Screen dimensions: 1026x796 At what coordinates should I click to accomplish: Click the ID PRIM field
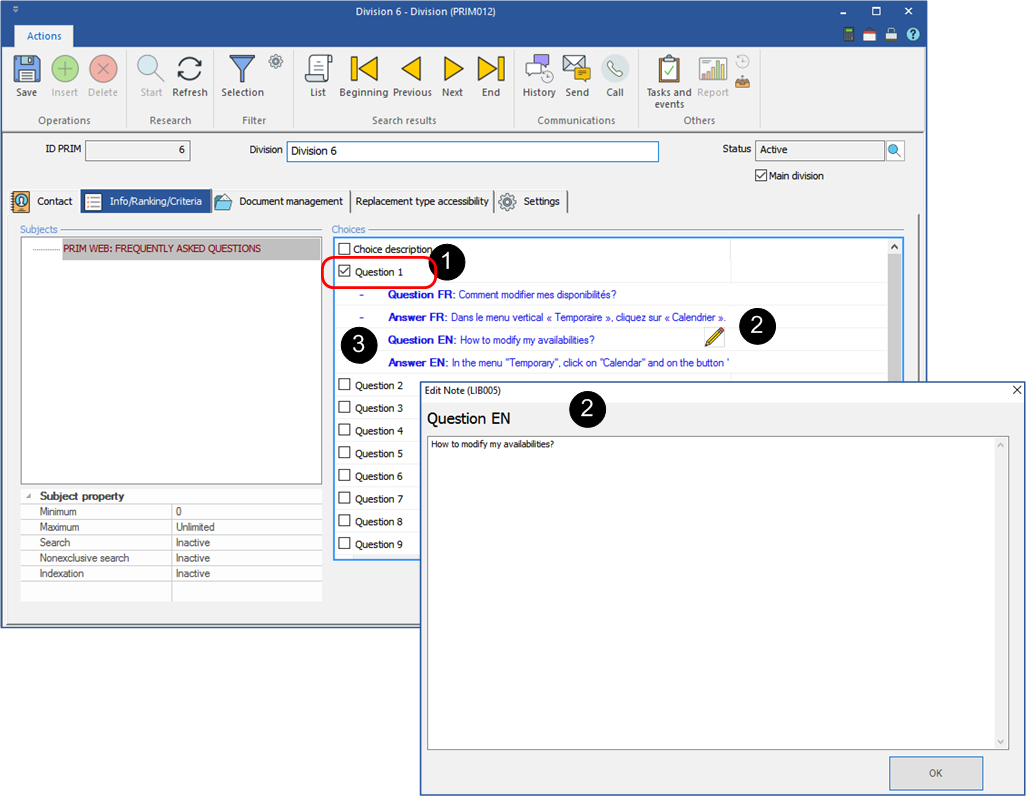coord(137,151)
